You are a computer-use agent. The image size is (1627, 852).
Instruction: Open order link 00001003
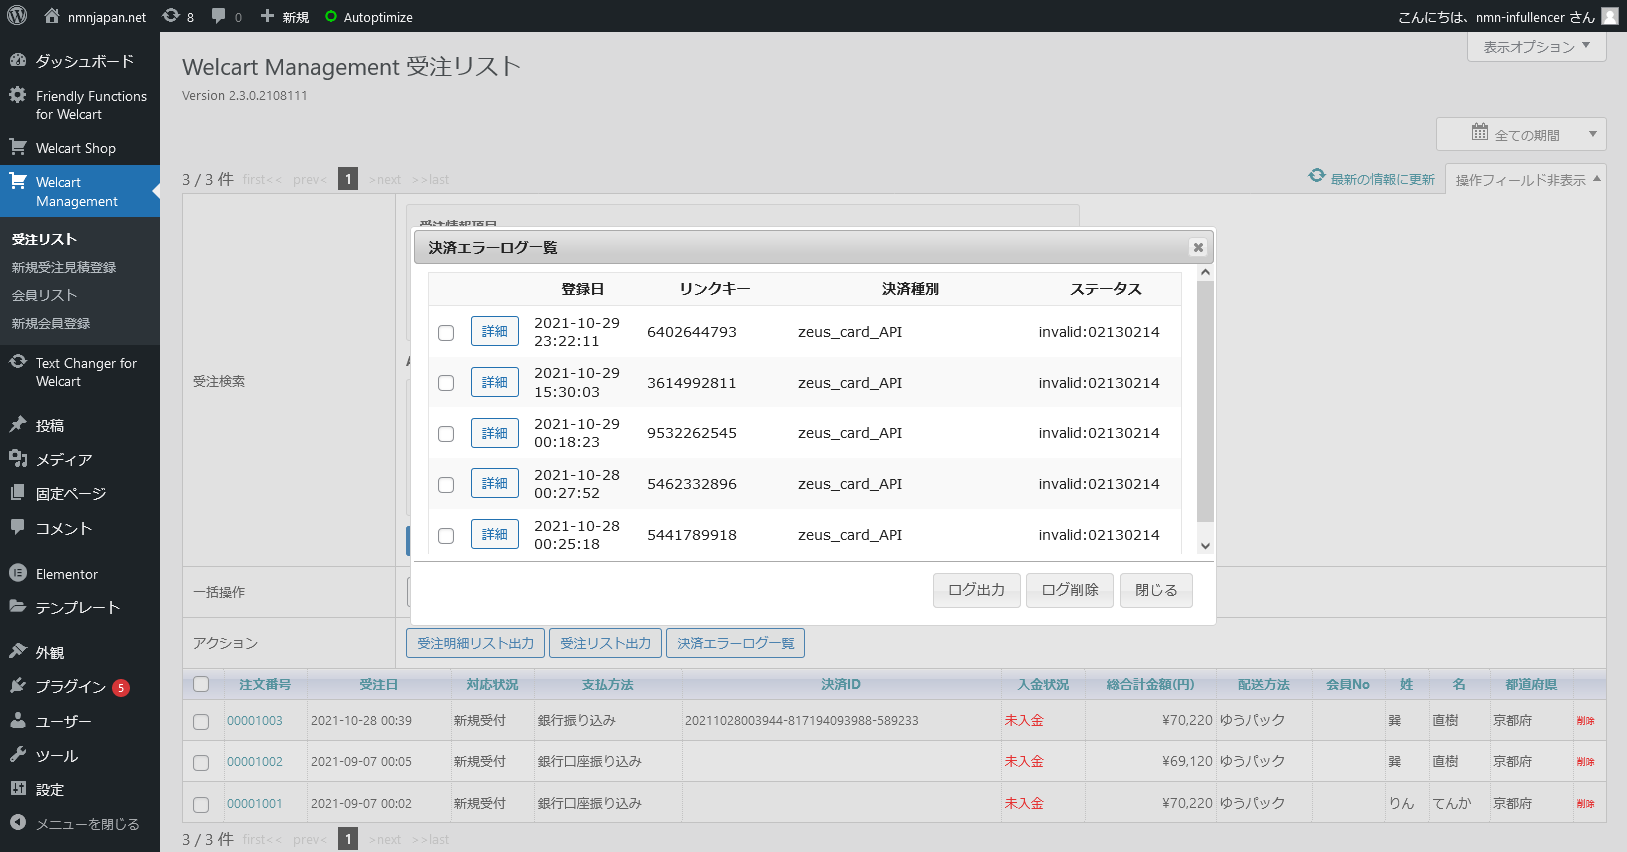[x=255, y=720]
